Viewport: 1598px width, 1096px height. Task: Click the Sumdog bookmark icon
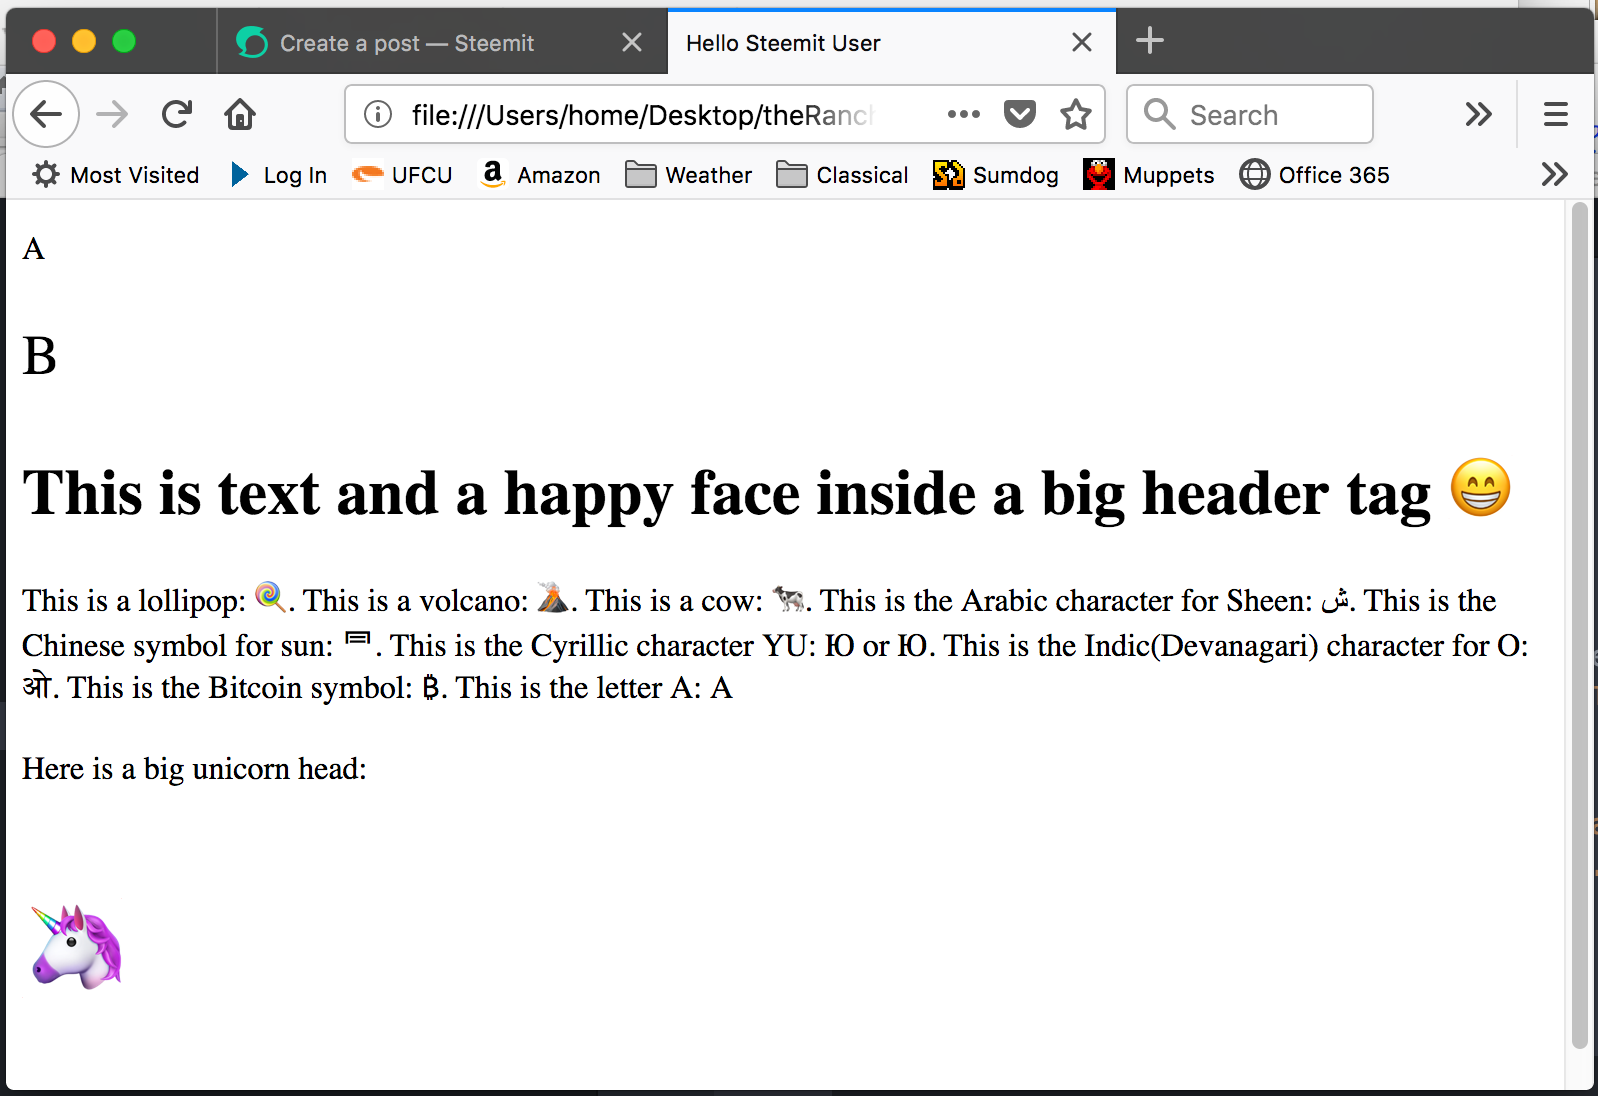(949, 175)
